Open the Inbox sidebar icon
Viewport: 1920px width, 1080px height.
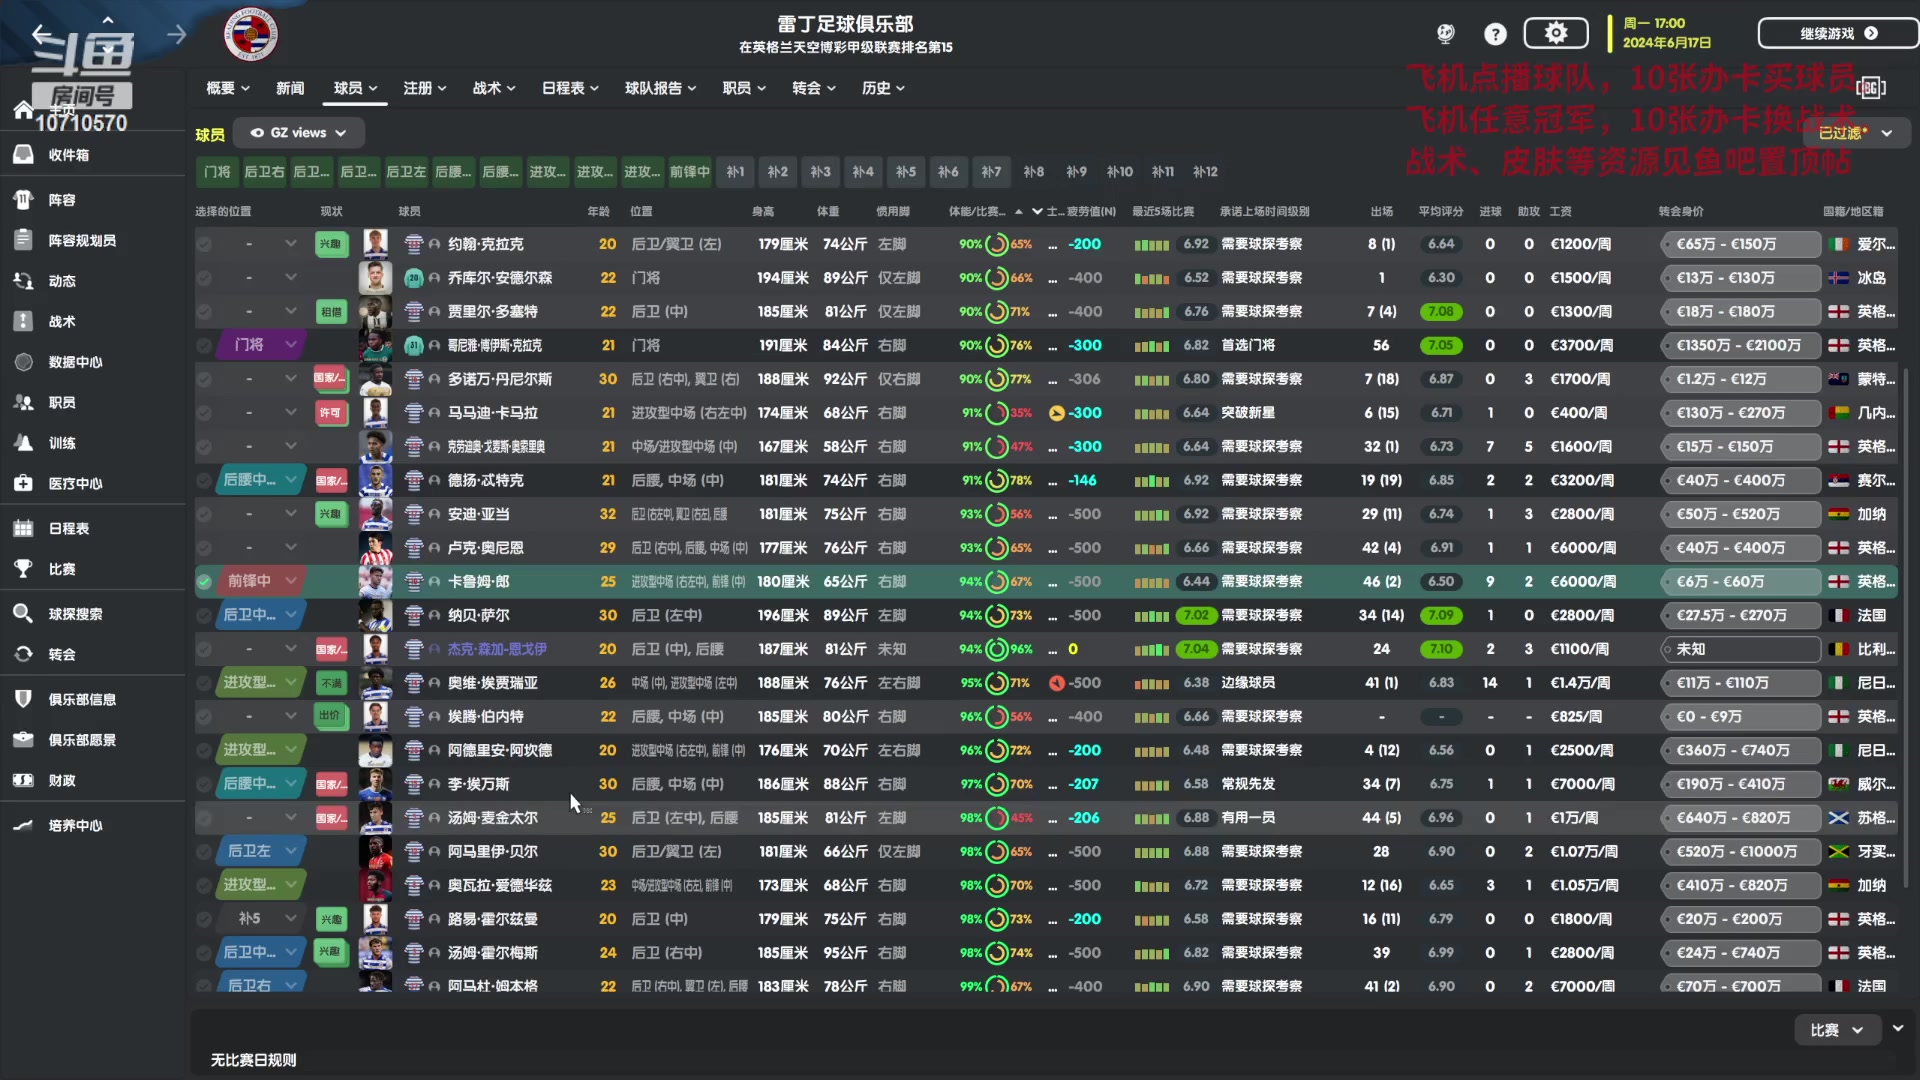(x=23, y=155)
